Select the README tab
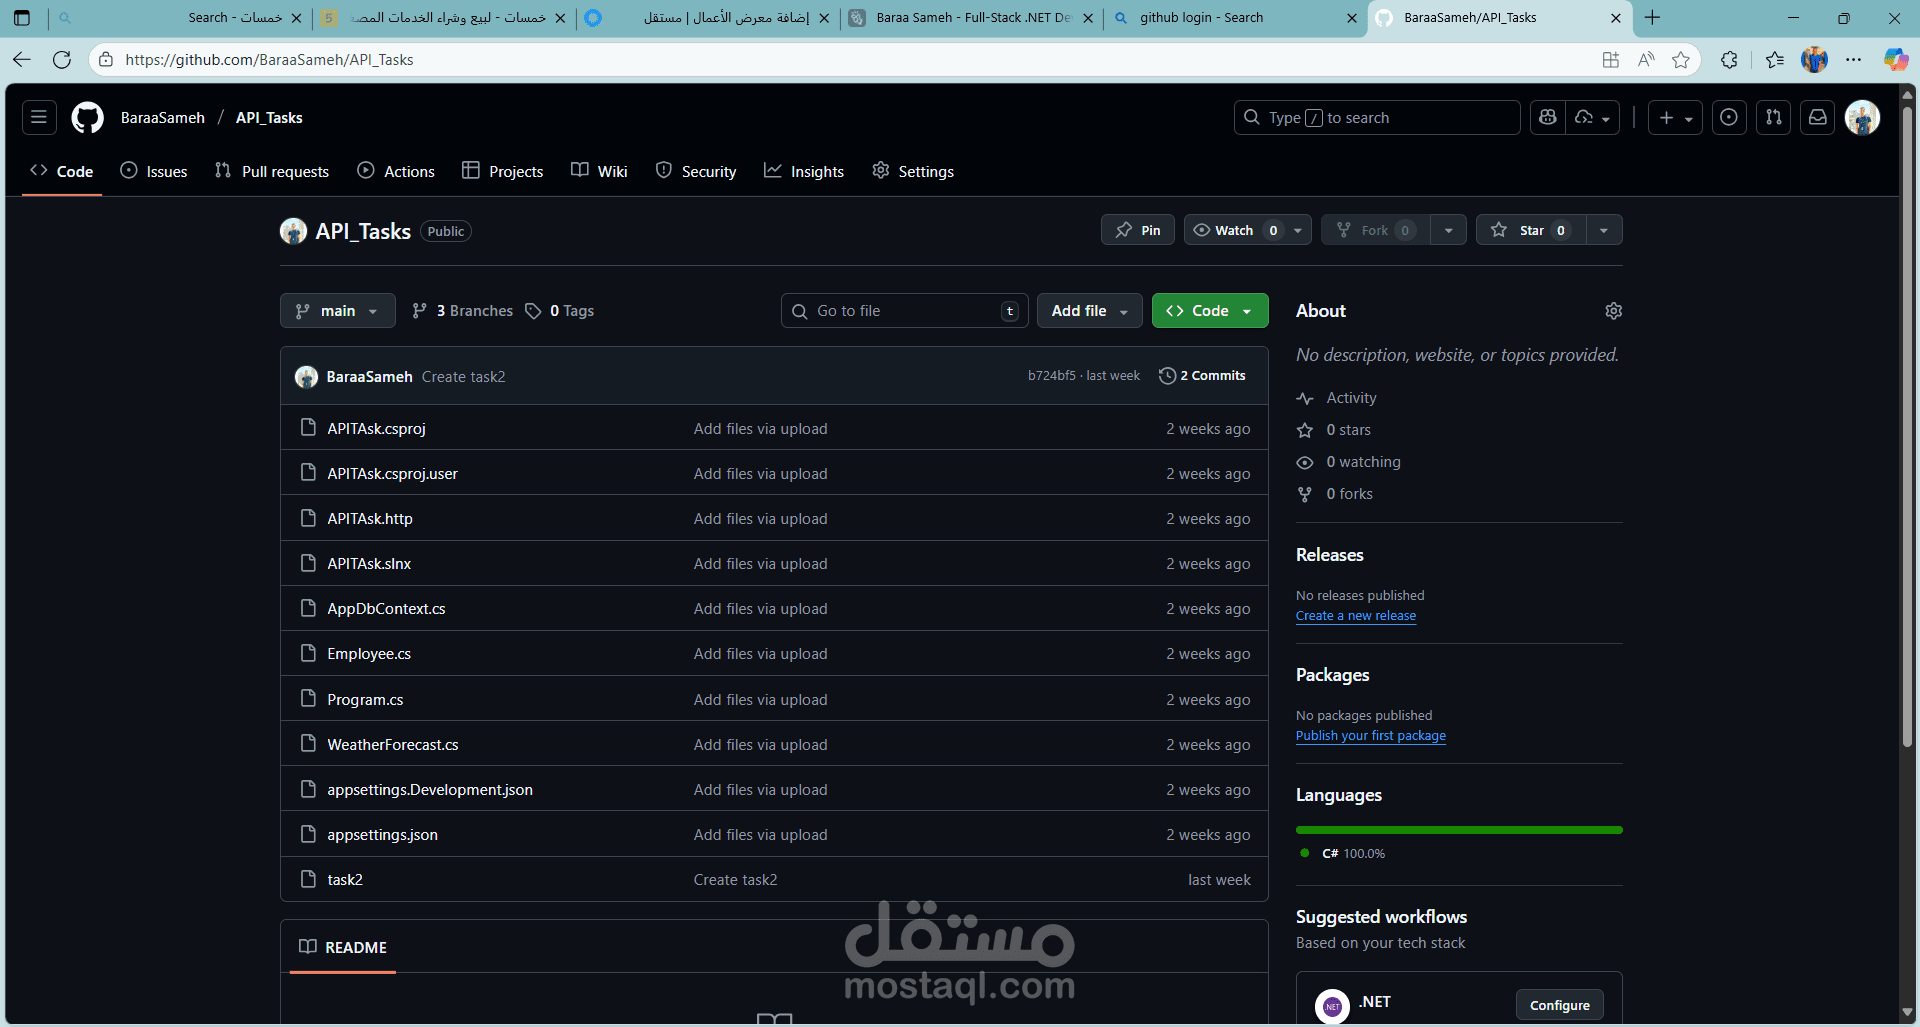 point(343,947)
